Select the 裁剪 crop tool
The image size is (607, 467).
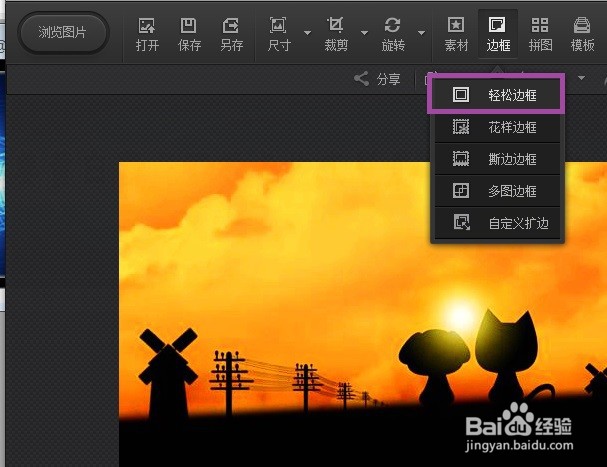(336, 35)
